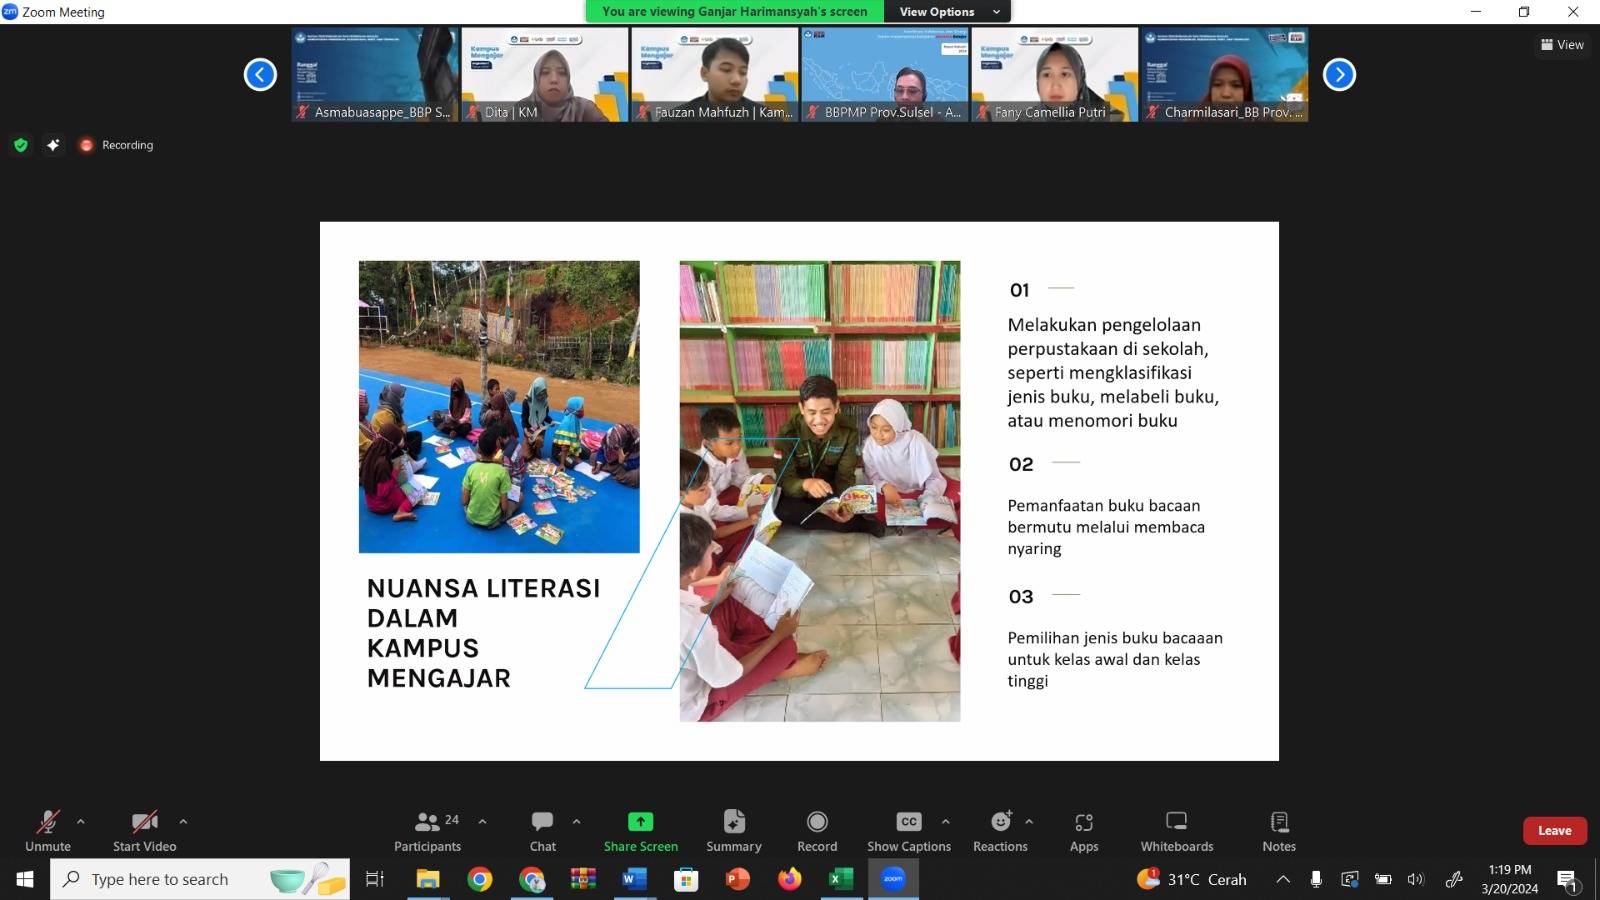Start recording with the Record icon
The image size is (1600, 900).
click(x=817, y=831)
